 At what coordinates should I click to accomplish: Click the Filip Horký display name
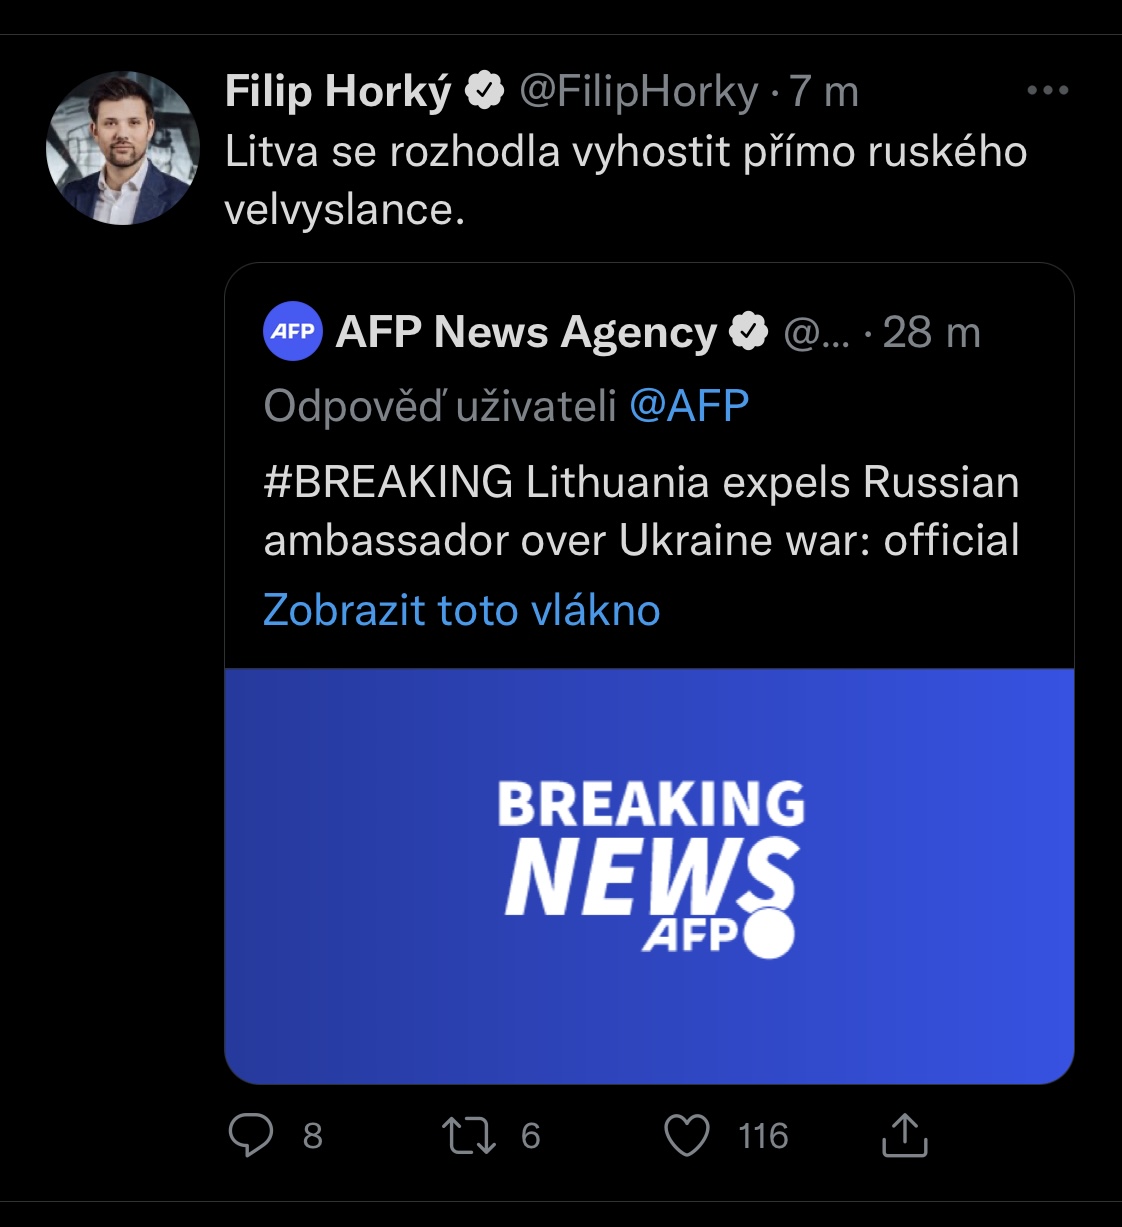[337, 92]
